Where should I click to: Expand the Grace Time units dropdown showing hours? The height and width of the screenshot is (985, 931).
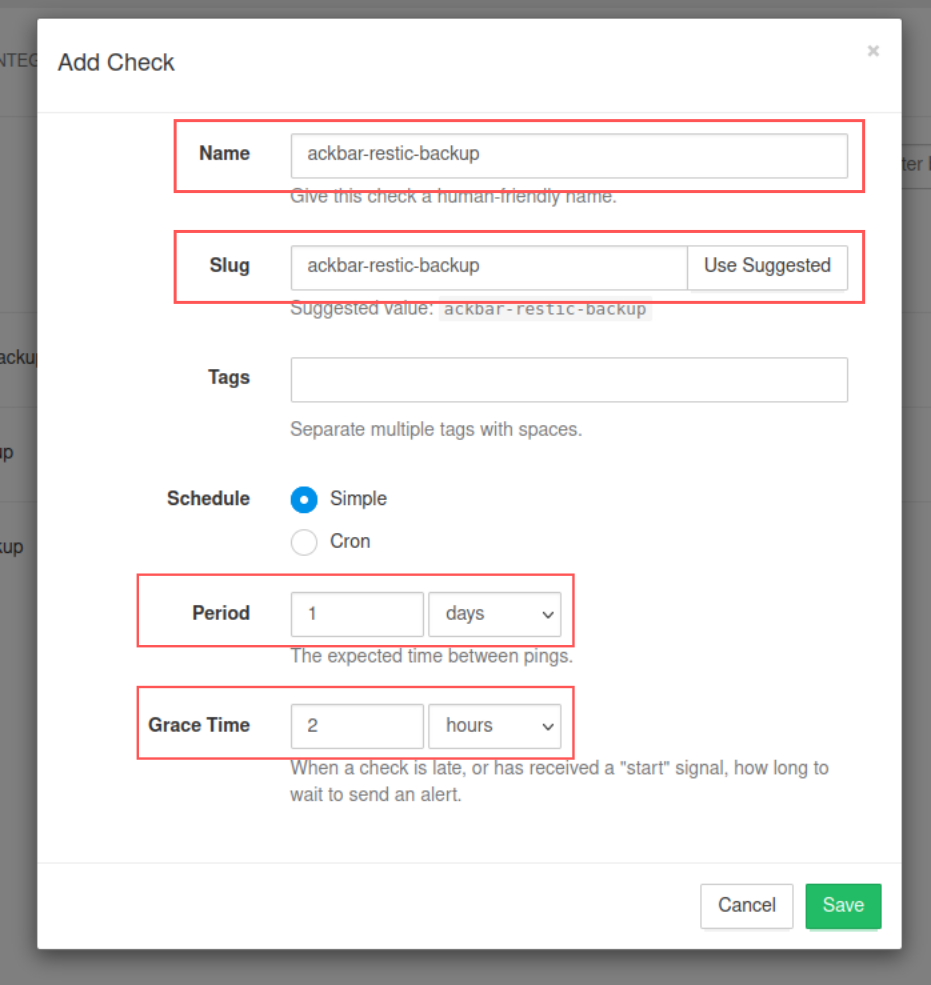[494, 726]
